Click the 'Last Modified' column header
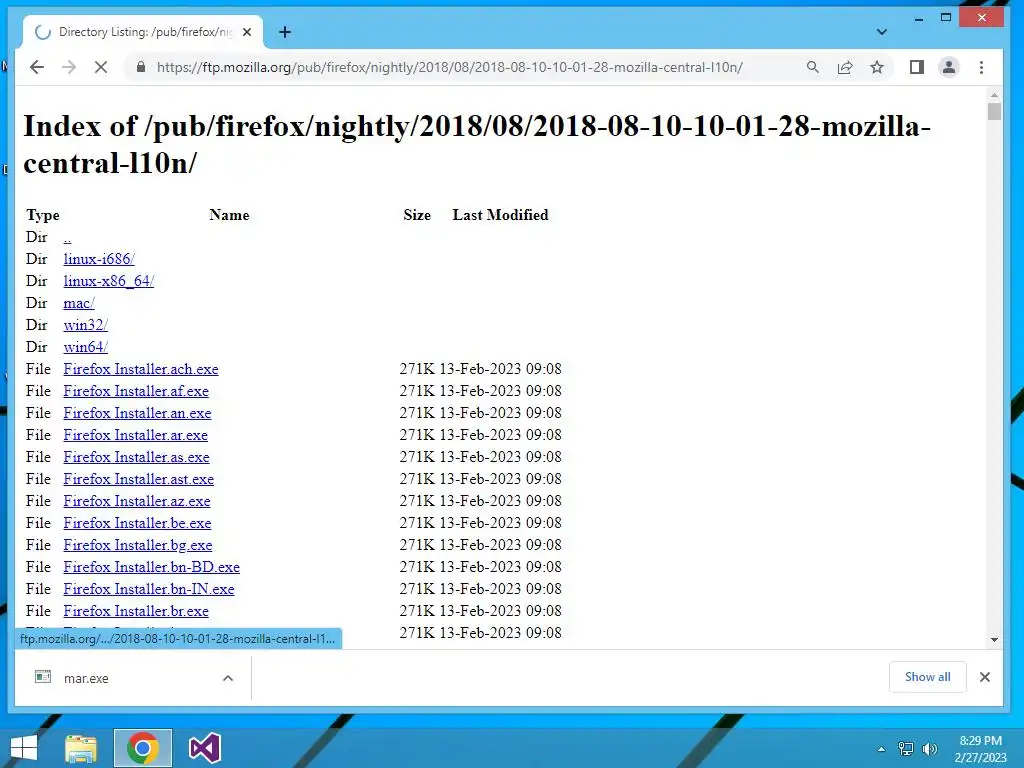This screenshot has height=768, width=1024. [500, 215]
